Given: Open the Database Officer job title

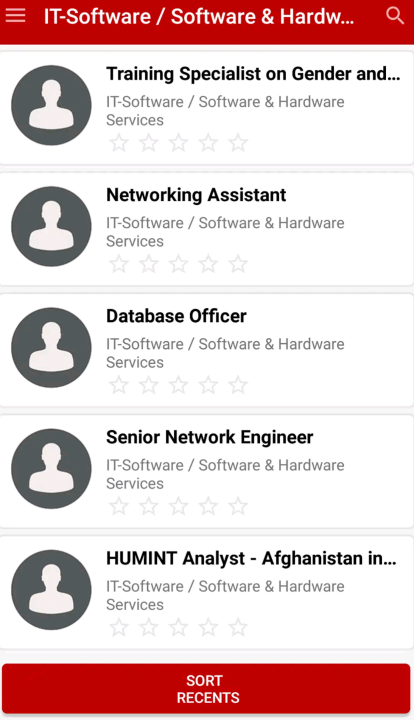Looking at the screenshot, I should pos(176,316).
